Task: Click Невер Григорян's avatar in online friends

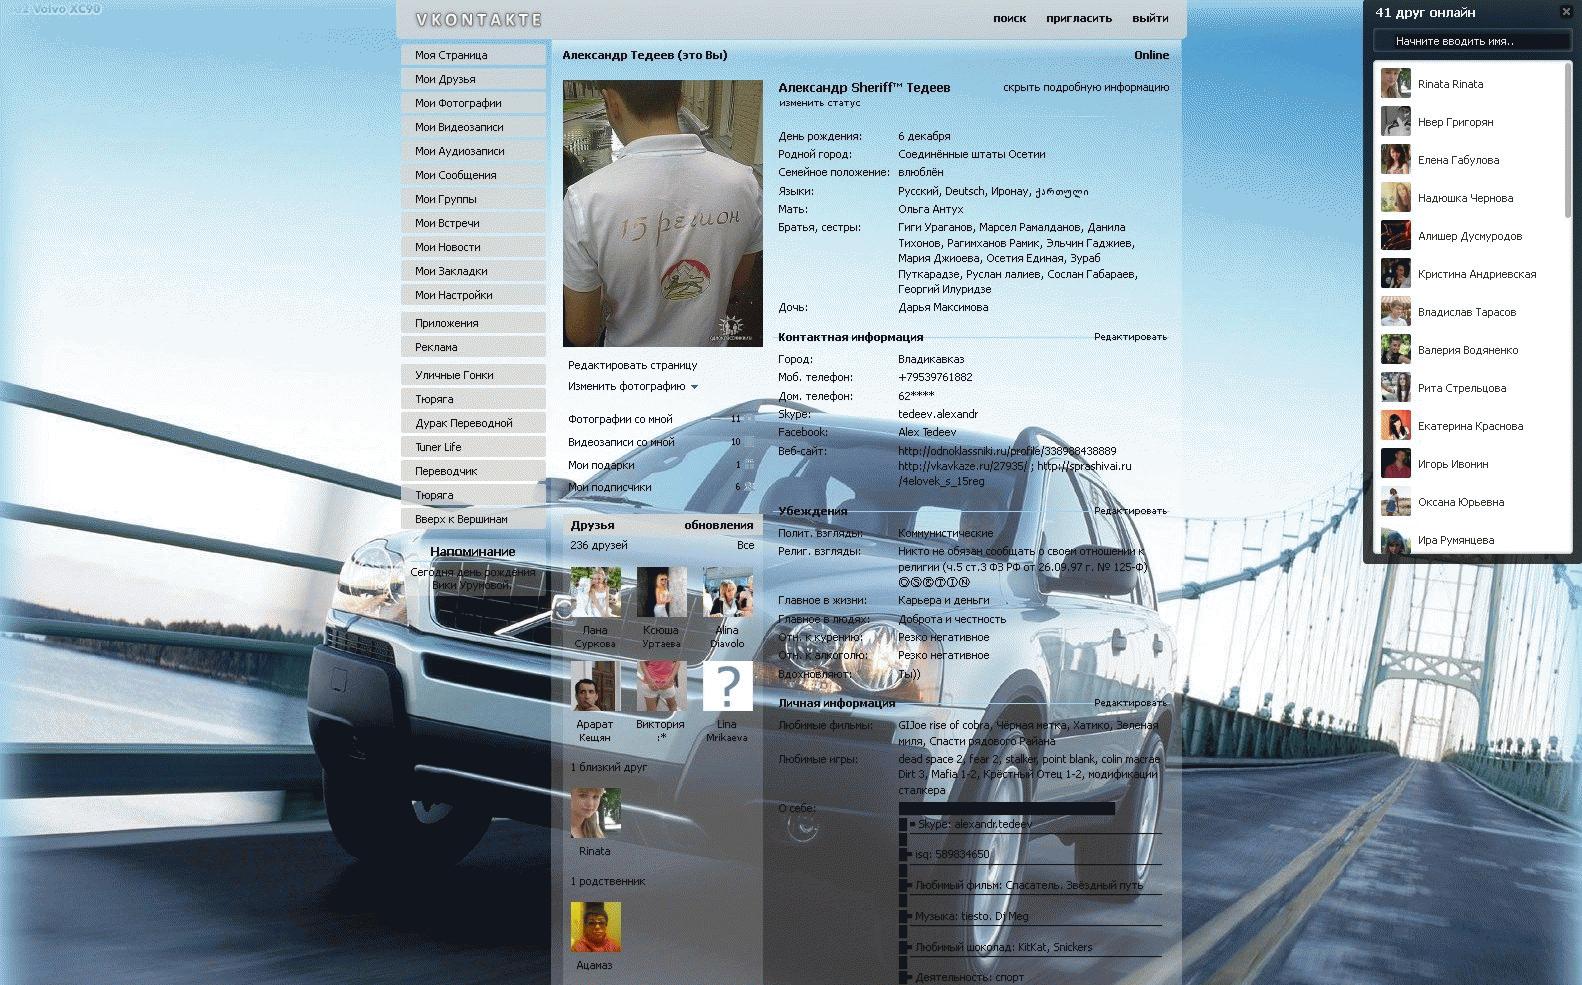Action: tap(1396, 121)
